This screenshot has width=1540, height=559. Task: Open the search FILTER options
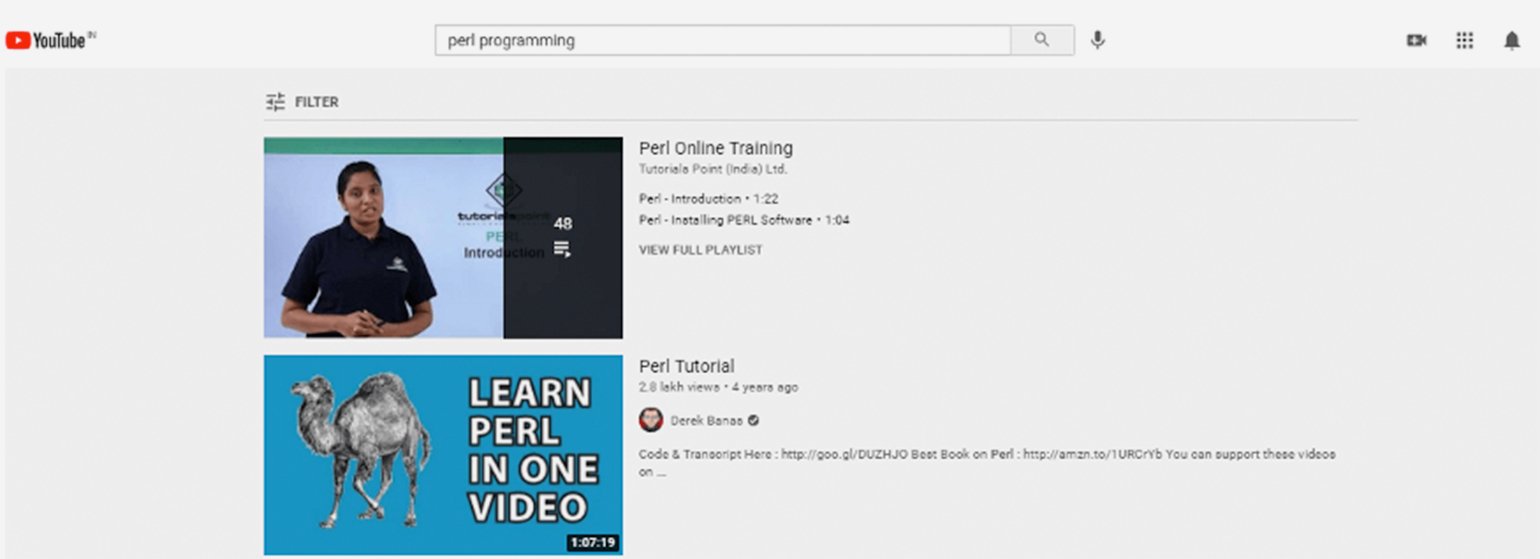pyautogui.click(x=302, y=102)
